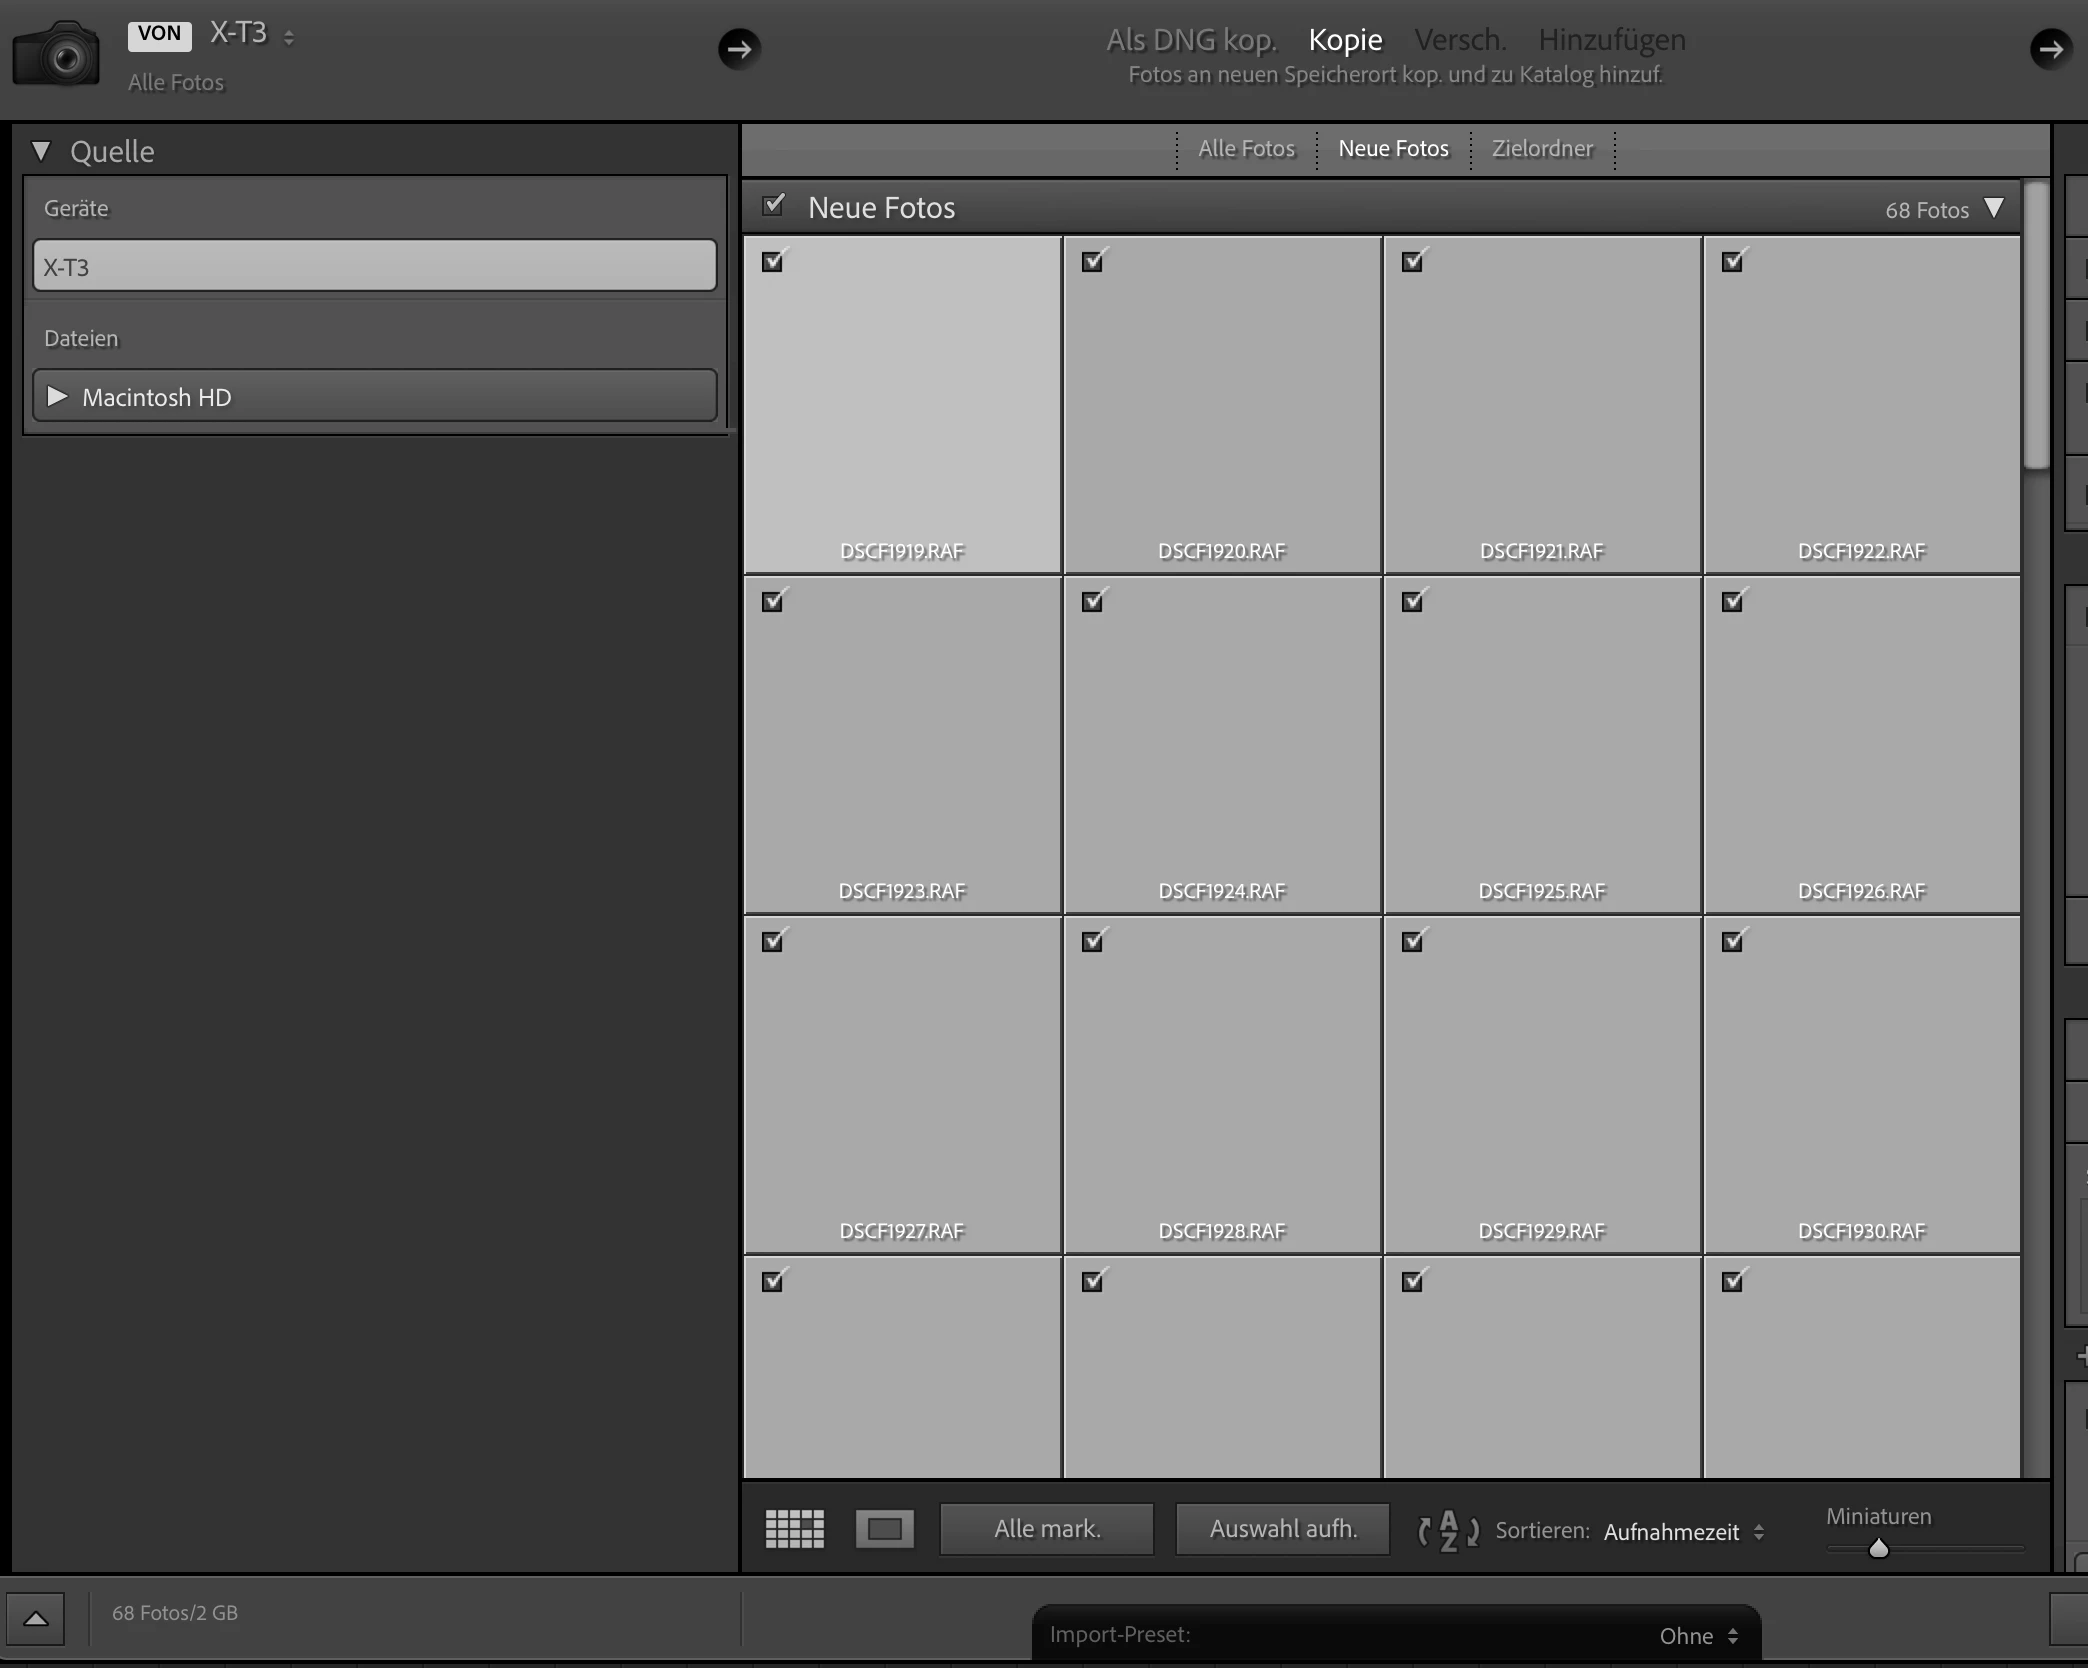Image resolution: width=2088 pixels, height=1668 pixels.
Task: Click the camera source icon
Action: [56, 55]
